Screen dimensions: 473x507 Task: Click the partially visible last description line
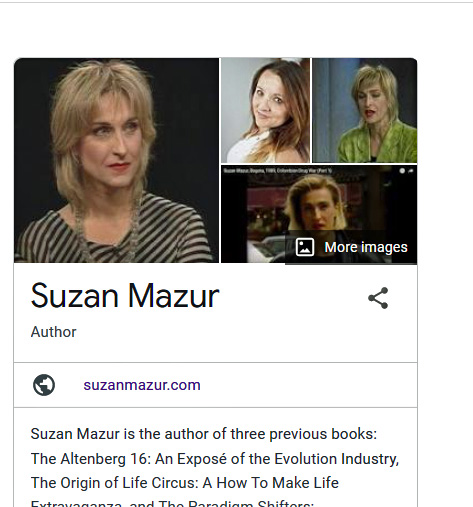pyautogui.click(x=172, y=503)
